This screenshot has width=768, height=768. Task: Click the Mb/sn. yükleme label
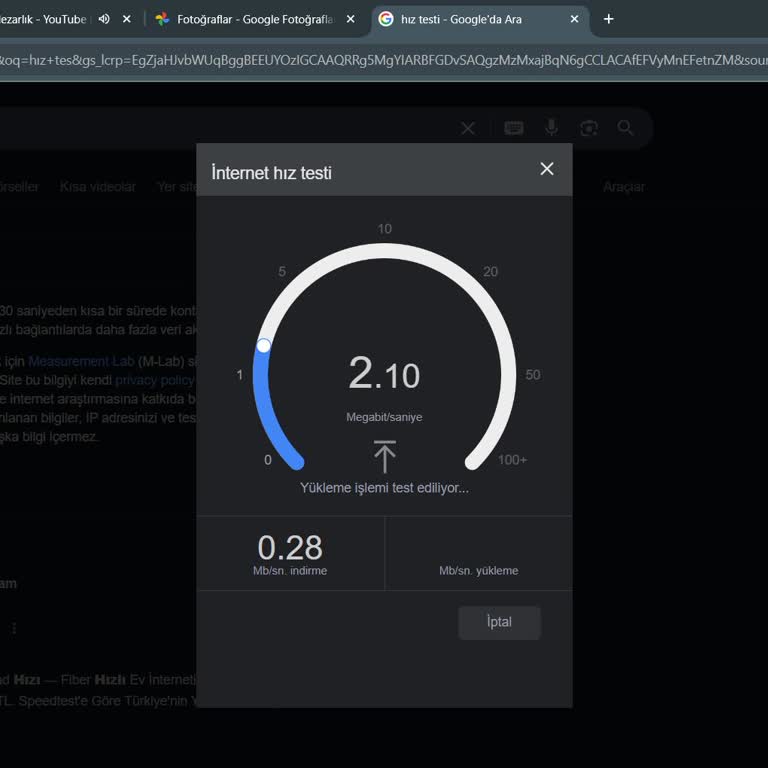(x=479, y=571)
